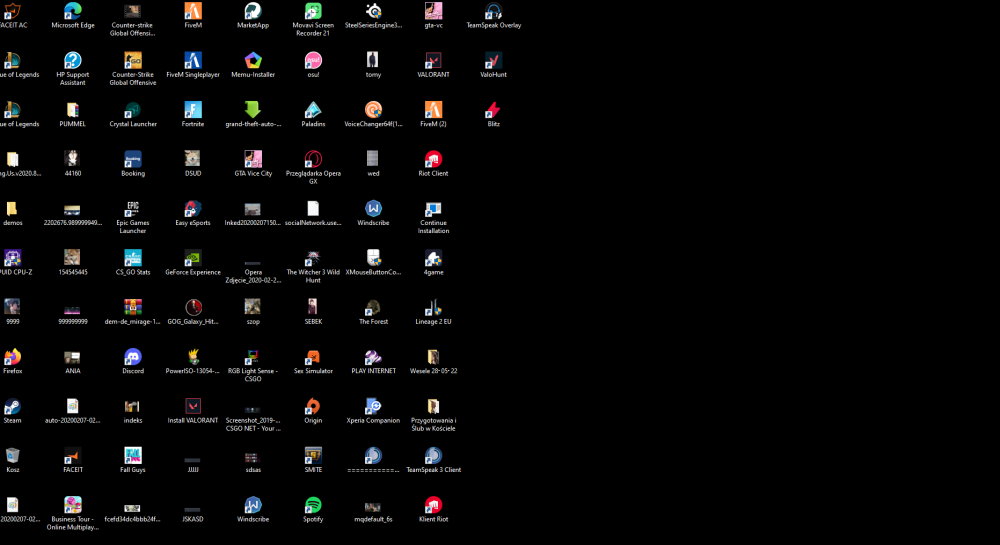This screenshot has height=545, width=1000.
Task: Select the FiveM (2) icon
Action: pyautogui.click(x=433, y=110)
